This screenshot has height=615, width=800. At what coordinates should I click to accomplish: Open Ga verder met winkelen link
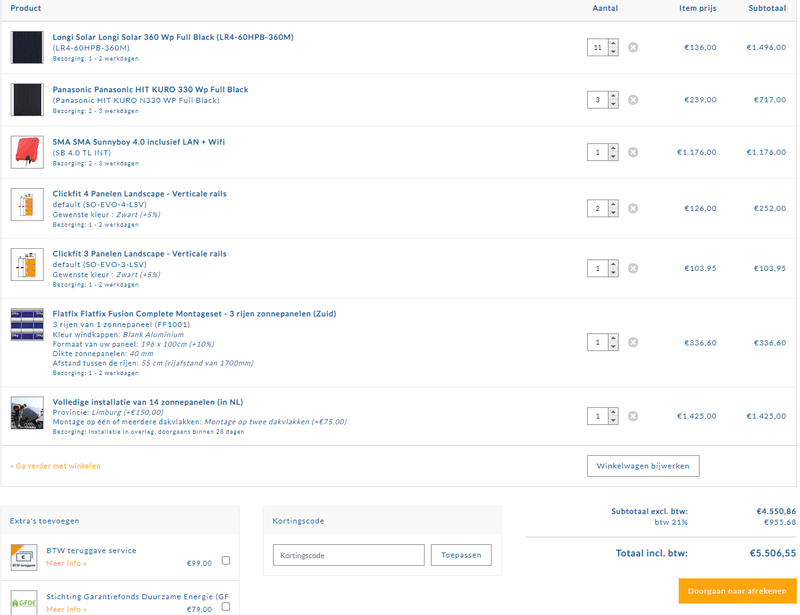tap(56, 465)
